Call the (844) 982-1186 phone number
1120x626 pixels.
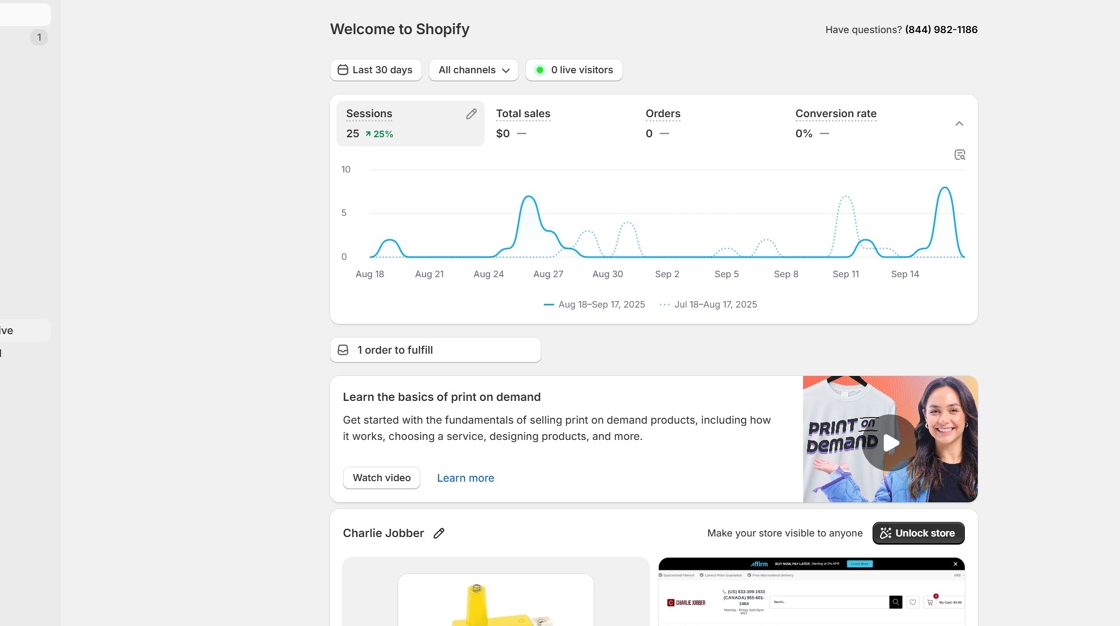[x=941, y=29]
